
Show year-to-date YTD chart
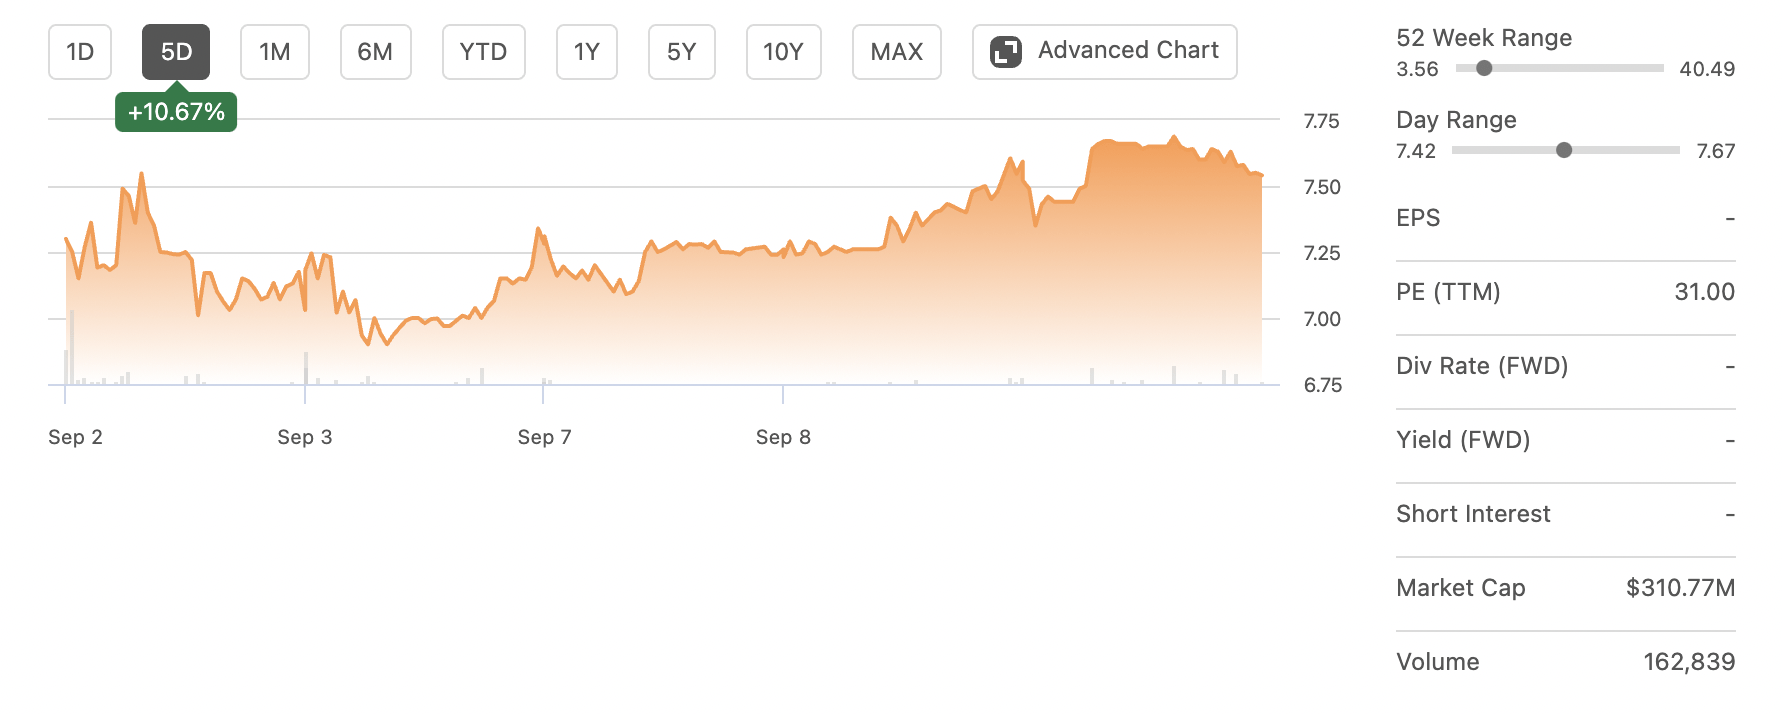coord(483,52)
